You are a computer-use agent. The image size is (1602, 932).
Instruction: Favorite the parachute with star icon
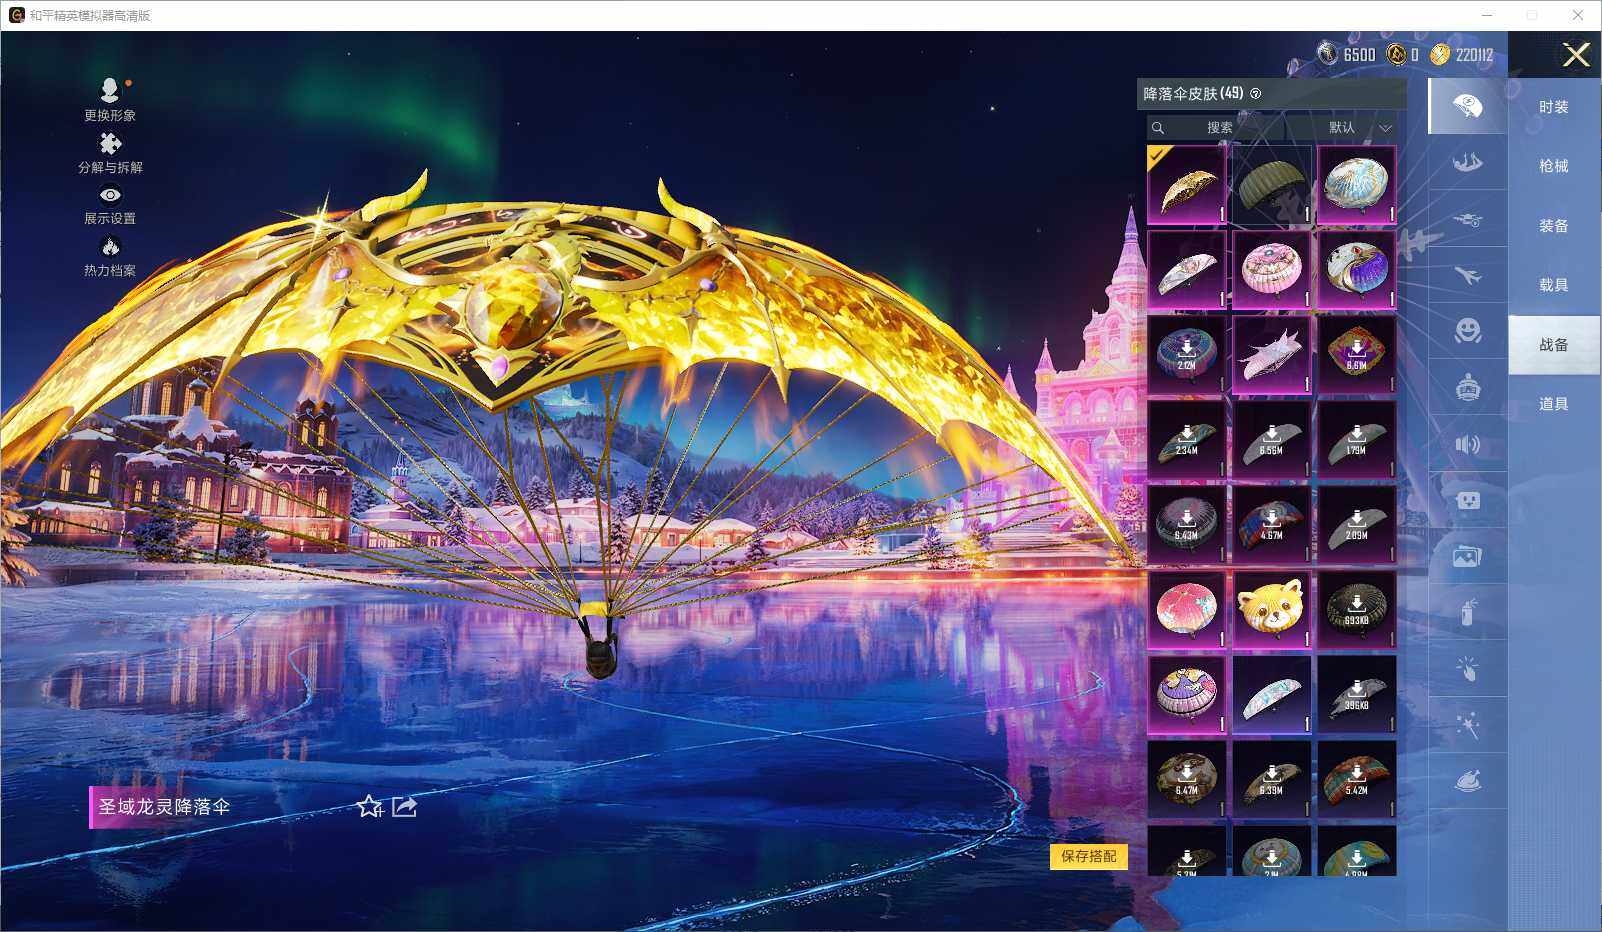click(x=369, y=806)
